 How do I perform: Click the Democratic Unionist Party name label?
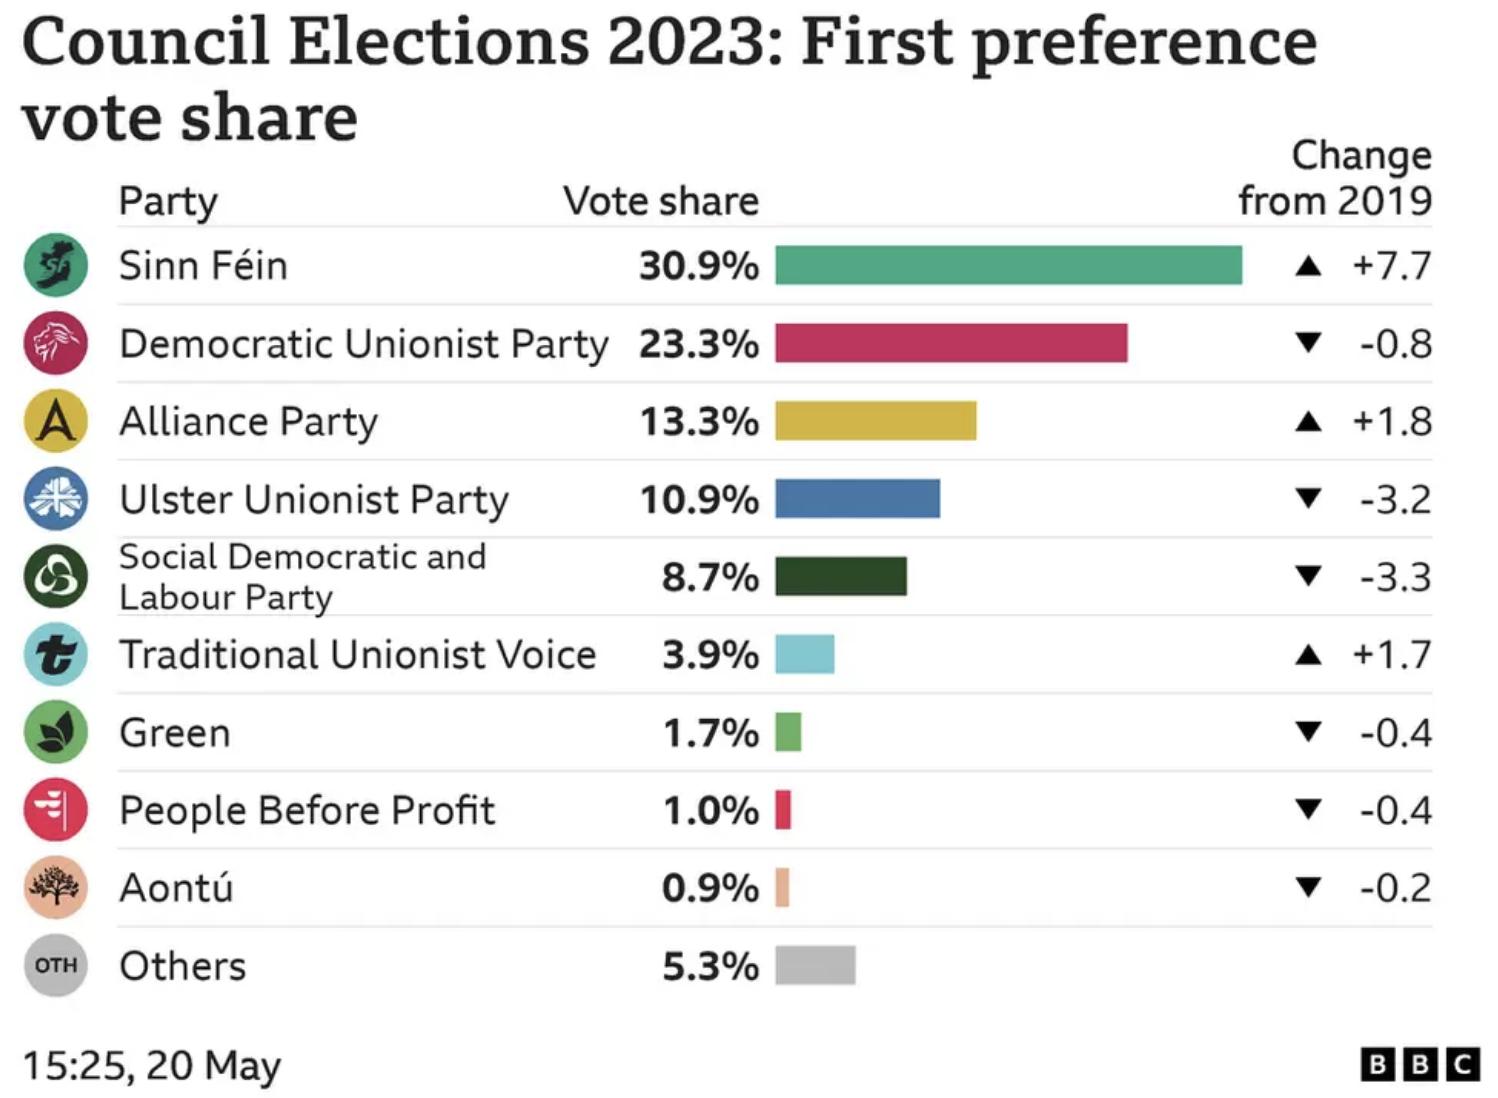click(363, 344)
